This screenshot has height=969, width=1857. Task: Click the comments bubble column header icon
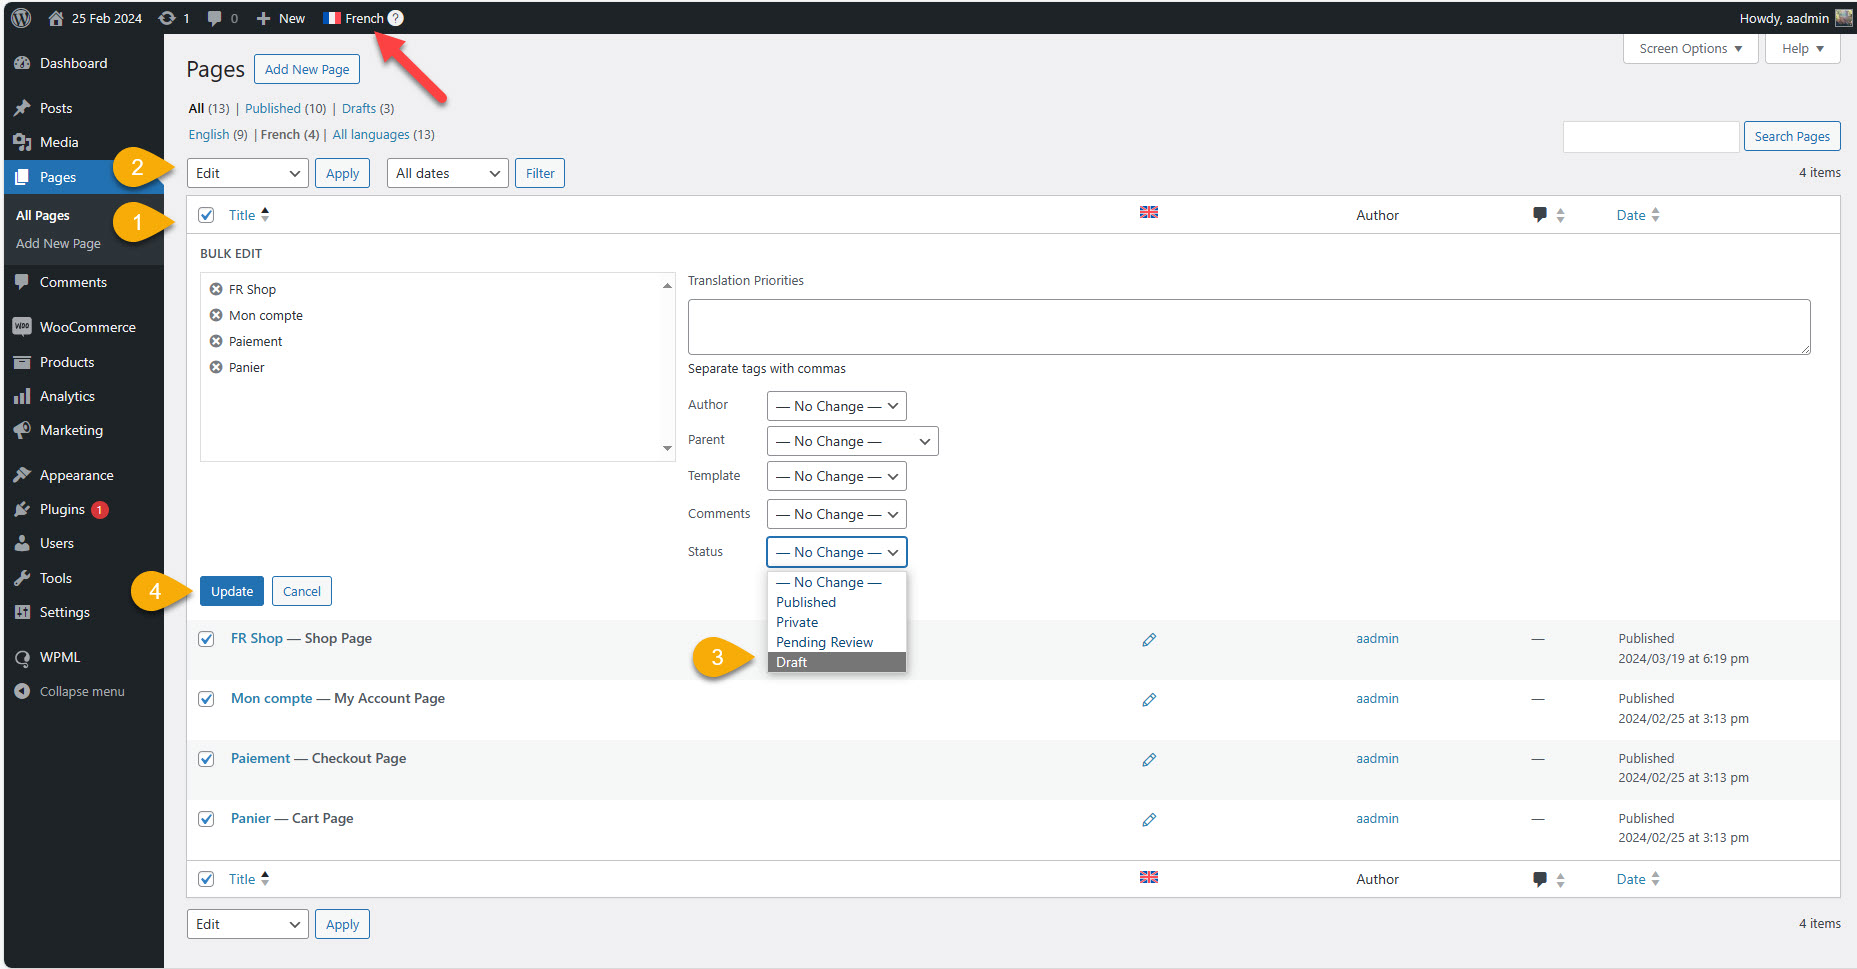click(x=1539, y=215)
